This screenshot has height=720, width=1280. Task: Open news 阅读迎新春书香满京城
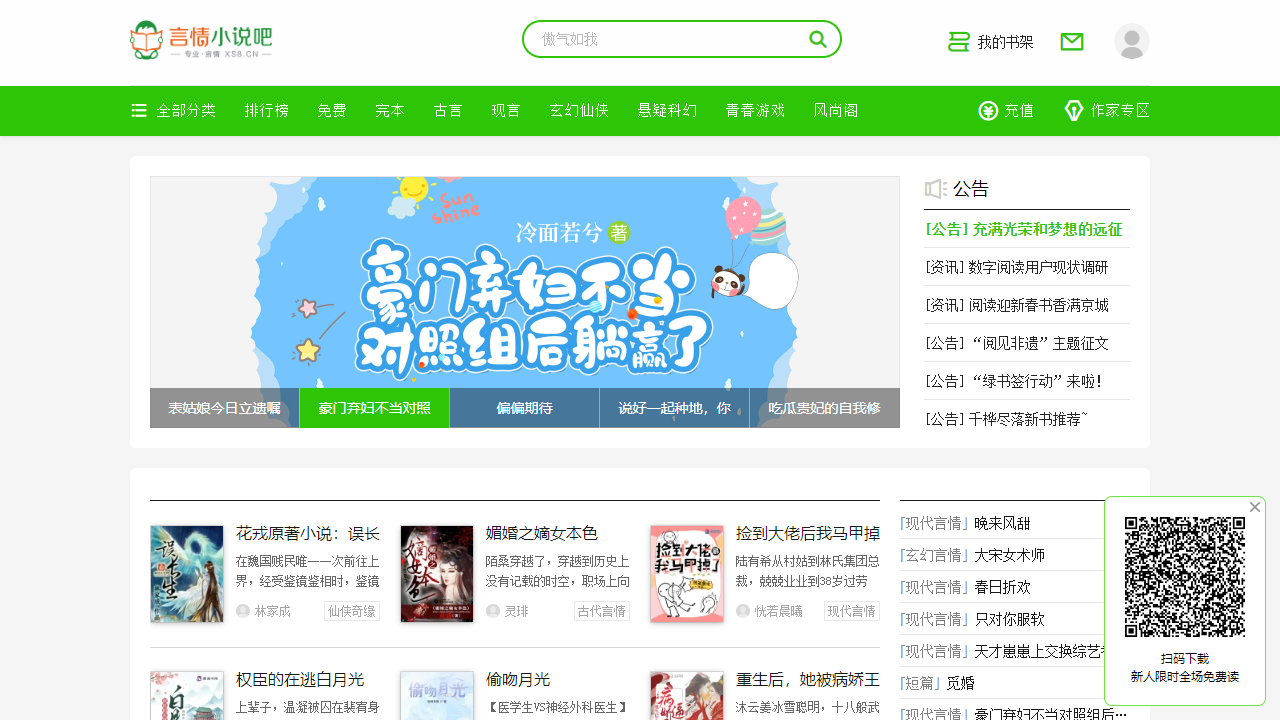coord(1017,305)
